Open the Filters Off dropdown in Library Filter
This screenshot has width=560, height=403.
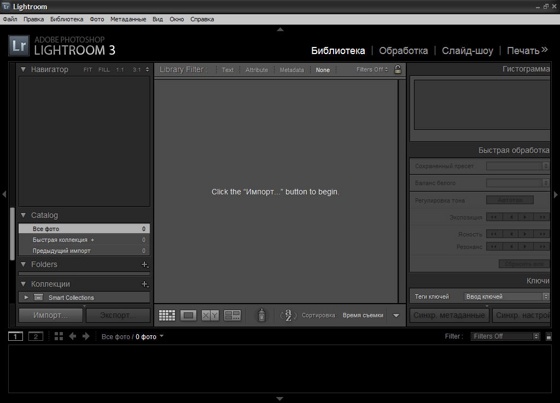372,69
